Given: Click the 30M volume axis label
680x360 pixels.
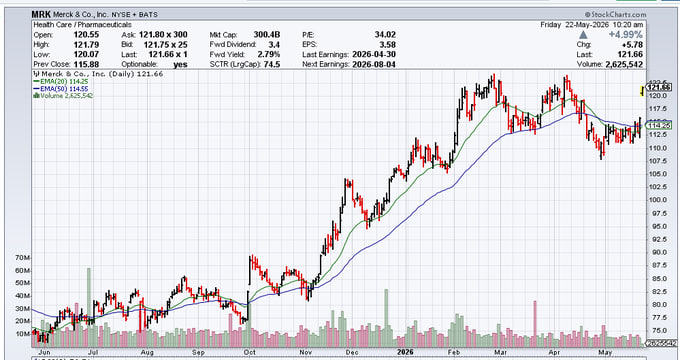Looking at the screenshot, I should pyautogui.click(x=23, y=309).
